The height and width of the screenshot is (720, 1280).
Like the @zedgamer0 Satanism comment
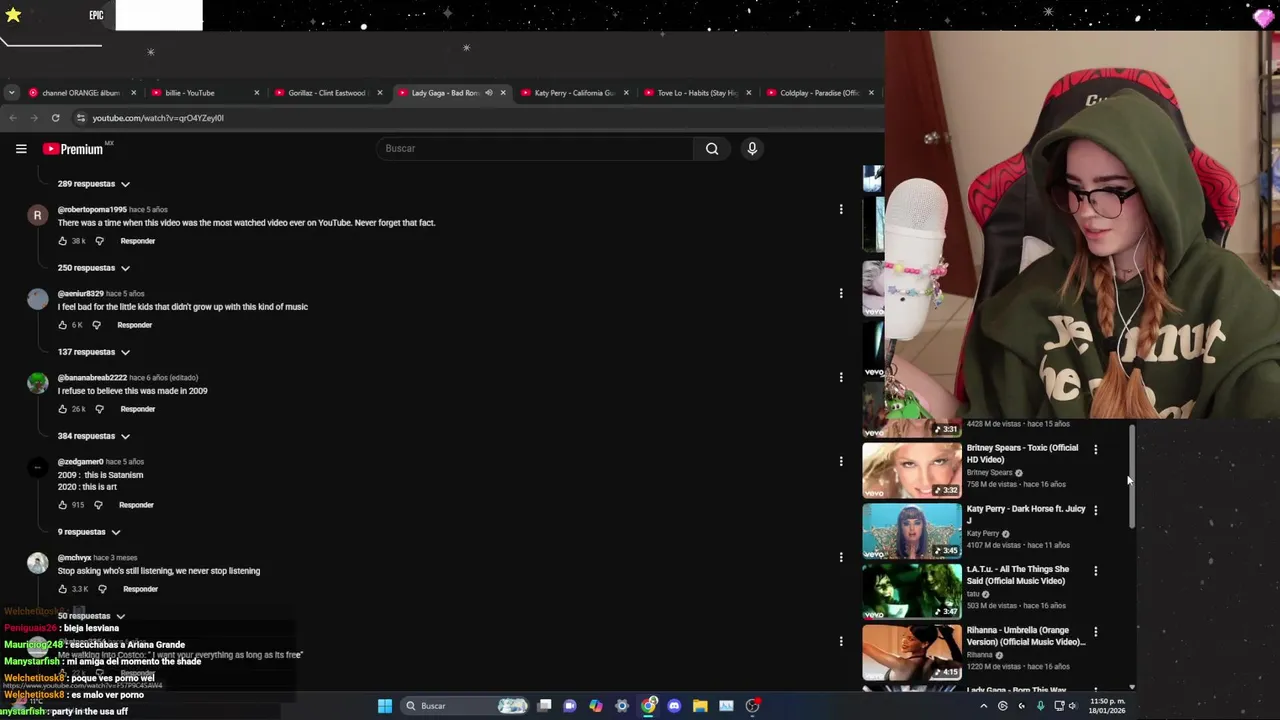coord(62,505)
